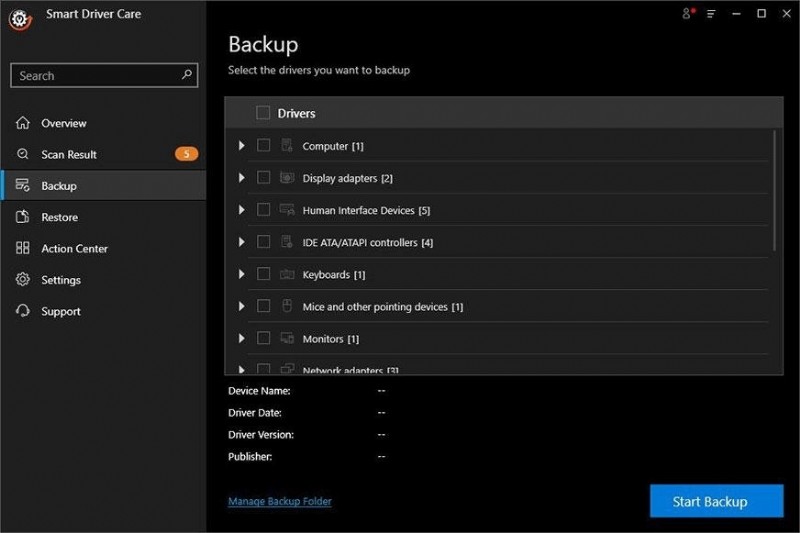Screen dimensions: 800x533
Task: Click the Settings gear icon in sidebar
Action: pos(23,280)
